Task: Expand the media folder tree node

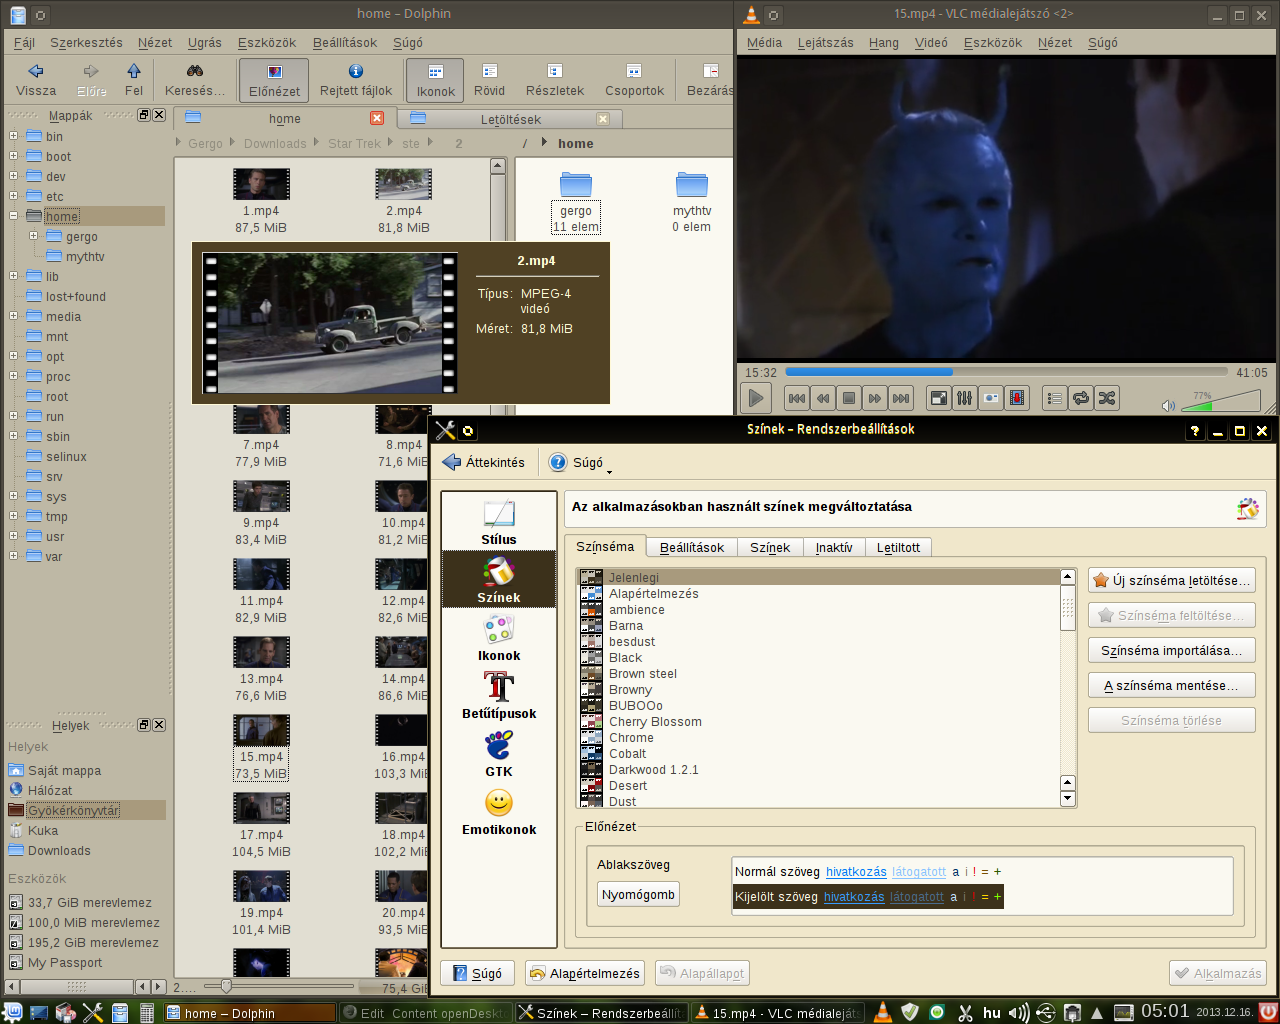Action: pos(13,316)
